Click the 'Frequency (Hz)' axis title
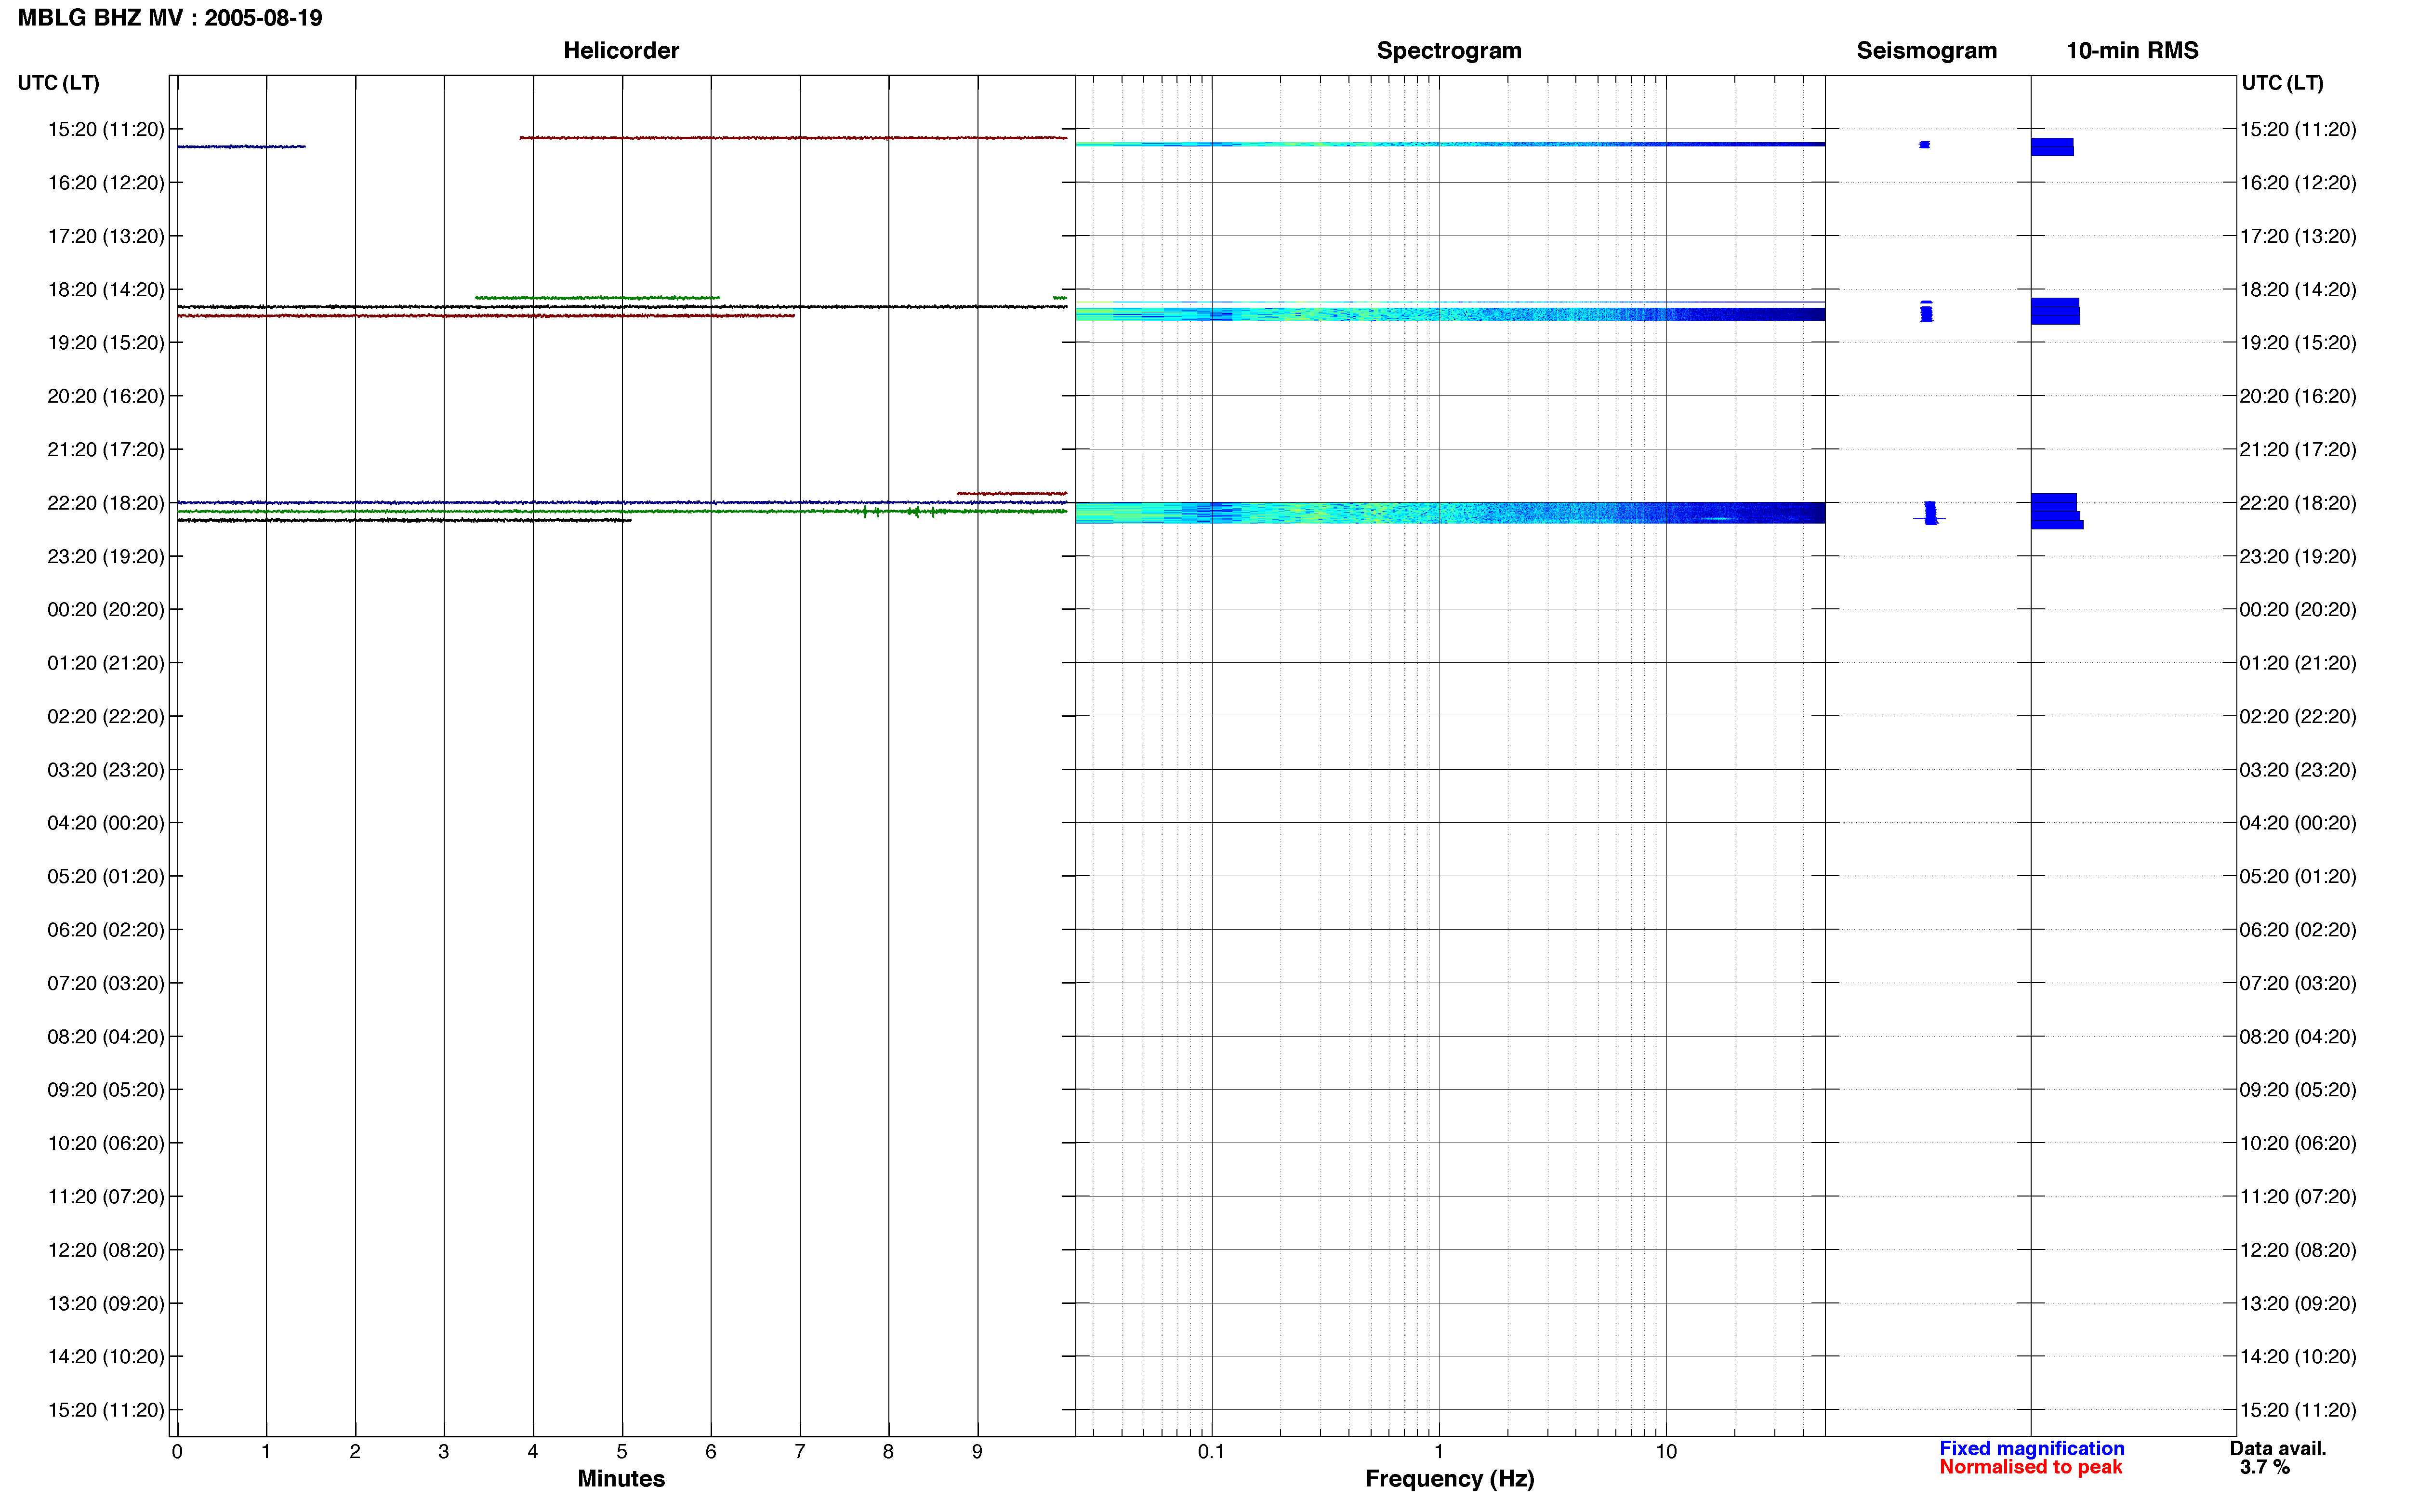The width and height of the screenshot is (2418, 1512). (x=1449, y=1479)
